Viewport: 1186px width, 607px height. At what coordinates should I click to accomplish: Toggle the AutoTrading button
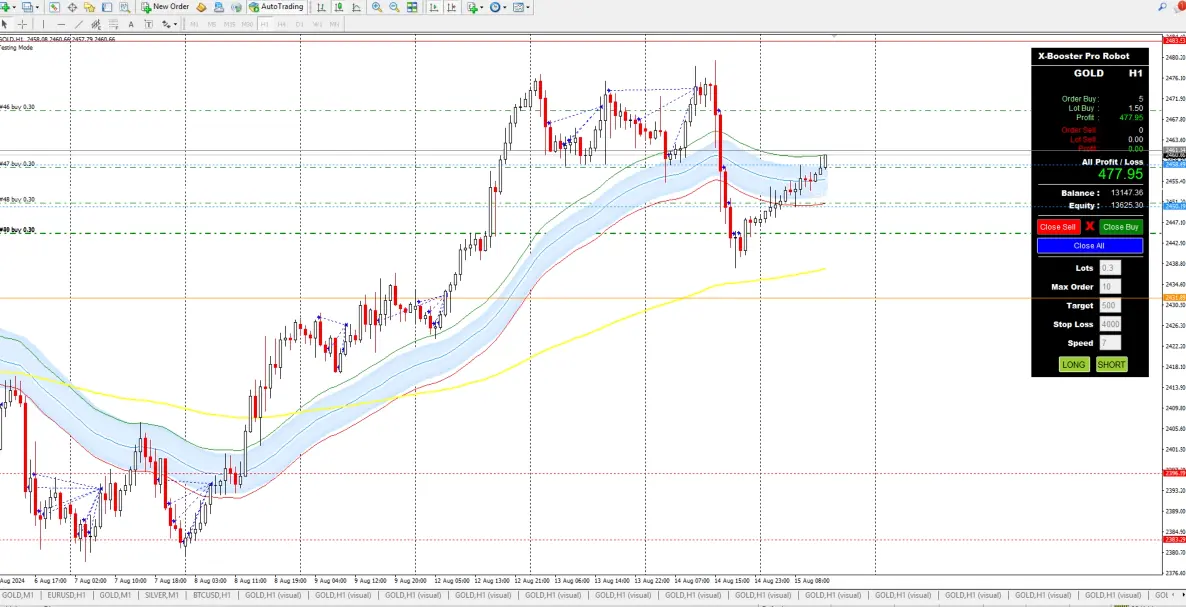click(x=277, y=7)
